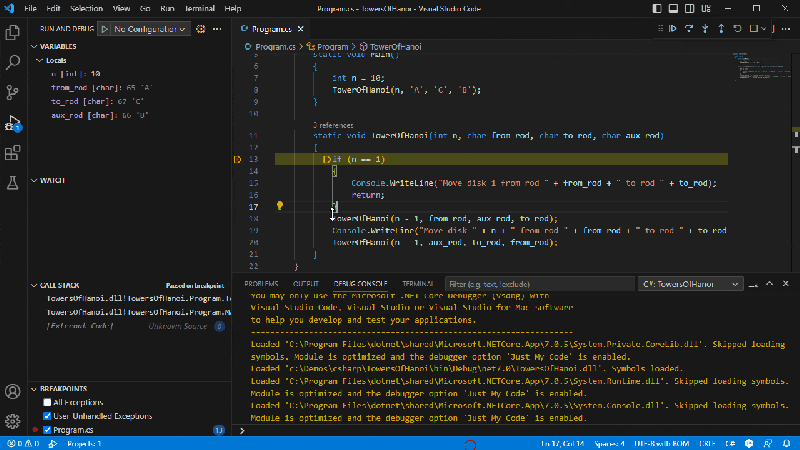
Task: Switch to the OUTPUT tab
Action: pyautogui.click(x=306, y=284)
